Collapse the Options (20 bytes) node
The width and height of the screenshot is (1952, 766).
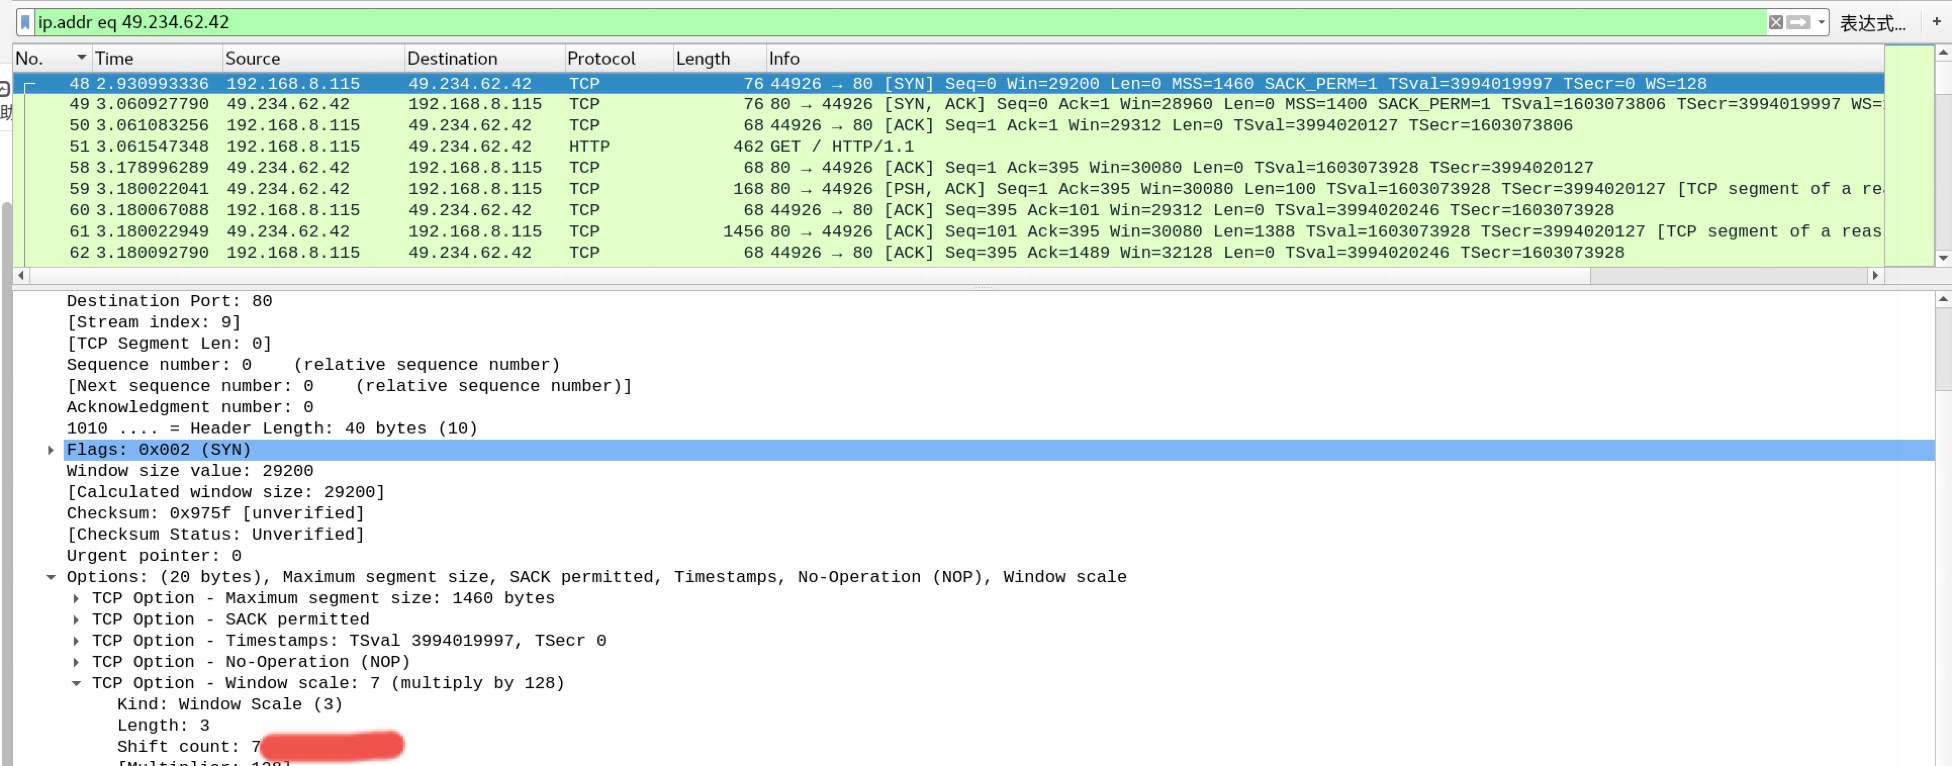(x=50, y=577)
